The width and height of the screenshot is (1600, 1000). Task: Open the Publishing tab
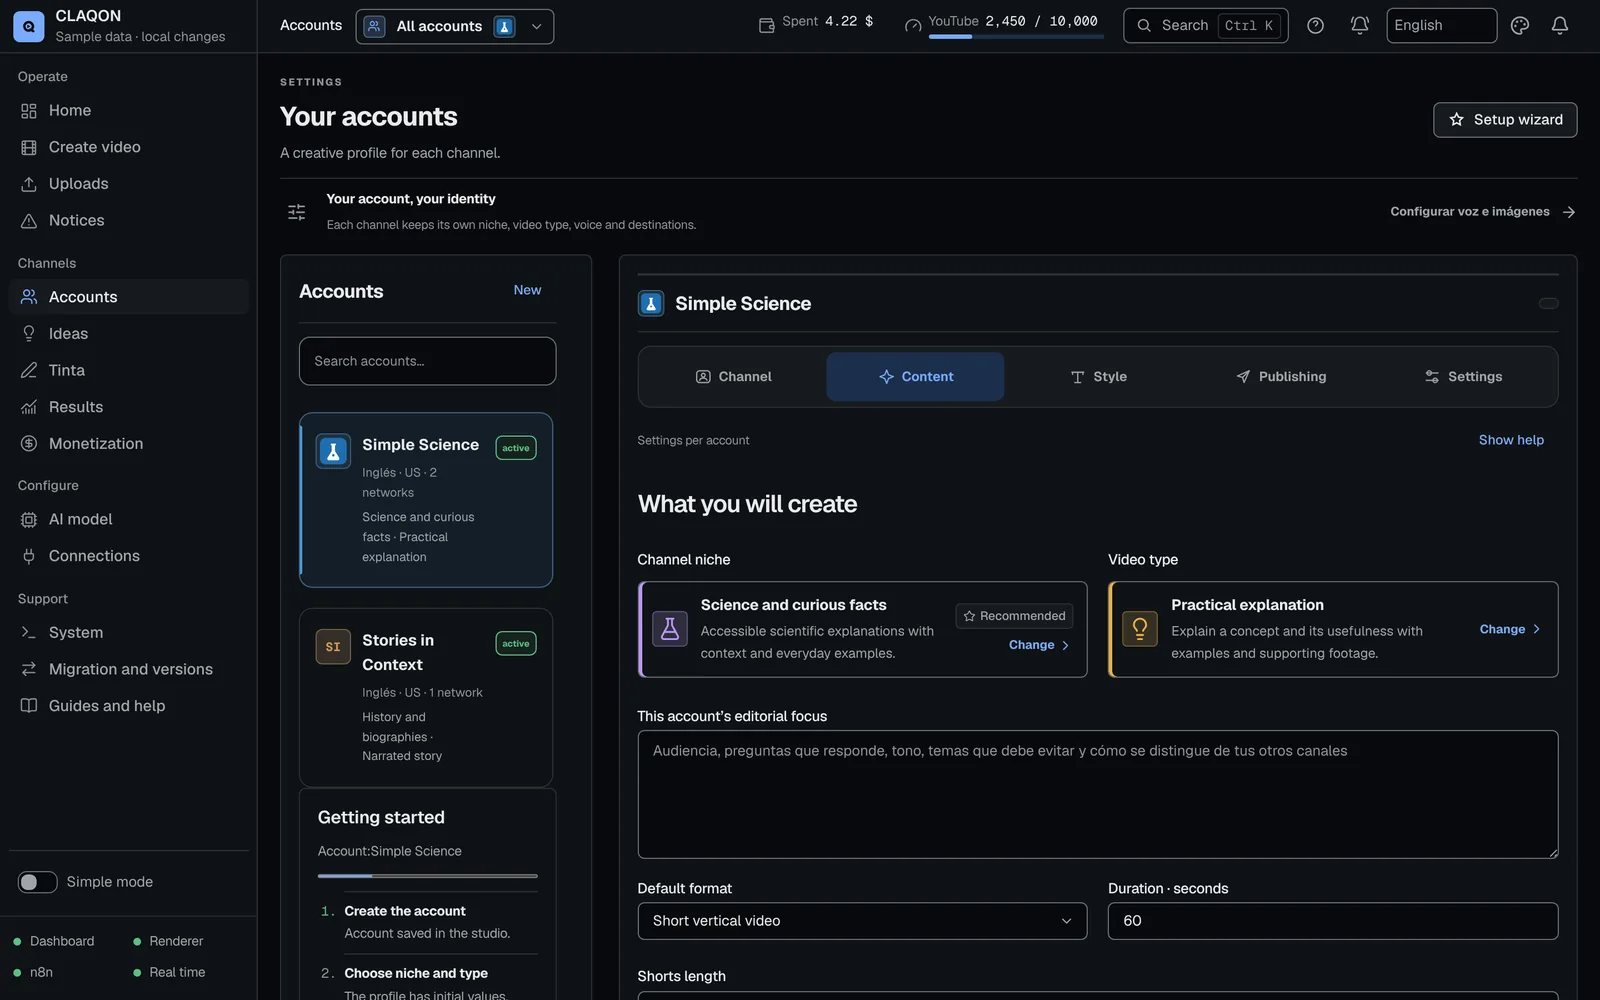(1281, 377)
